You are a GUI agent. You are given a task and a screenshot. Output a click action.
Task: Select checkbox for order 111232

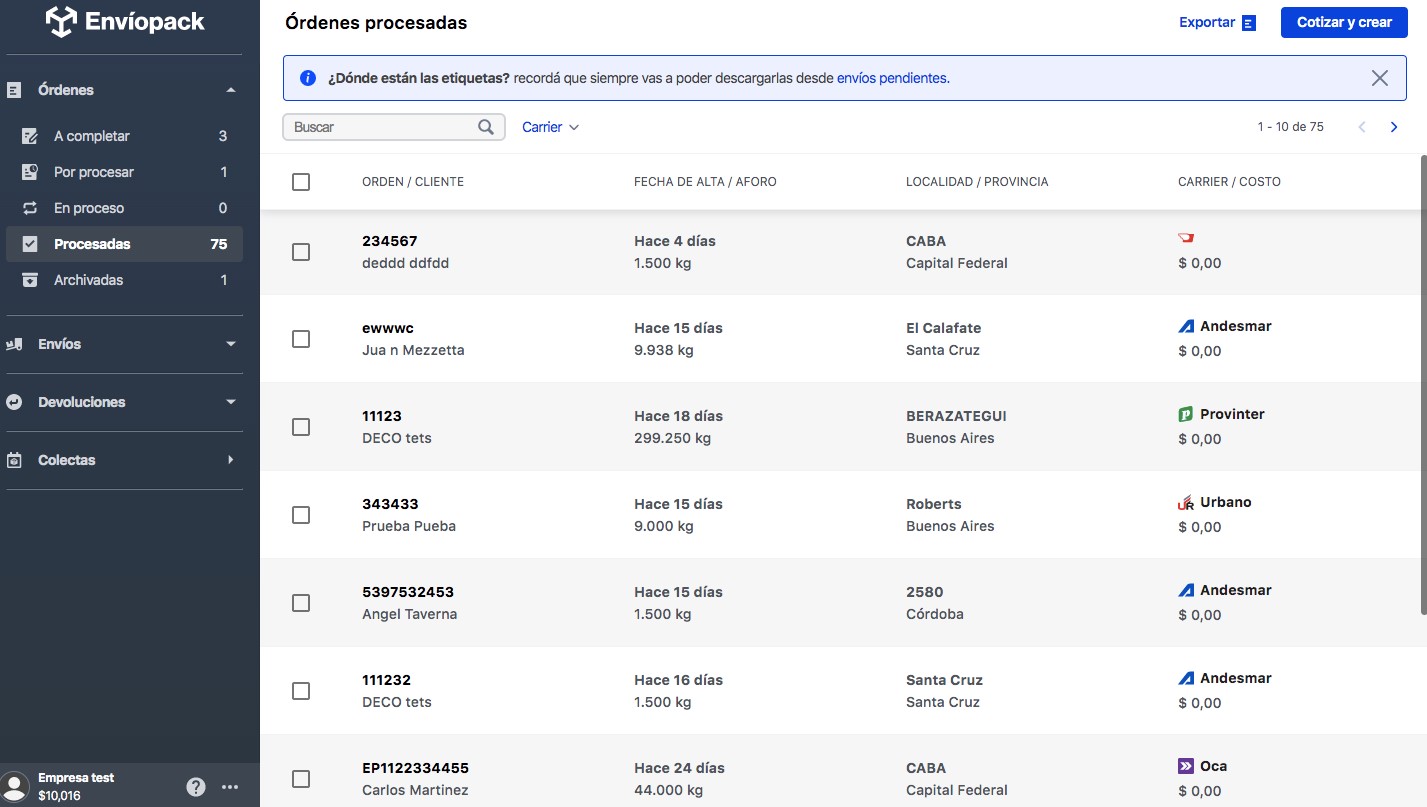coord(301,691)
